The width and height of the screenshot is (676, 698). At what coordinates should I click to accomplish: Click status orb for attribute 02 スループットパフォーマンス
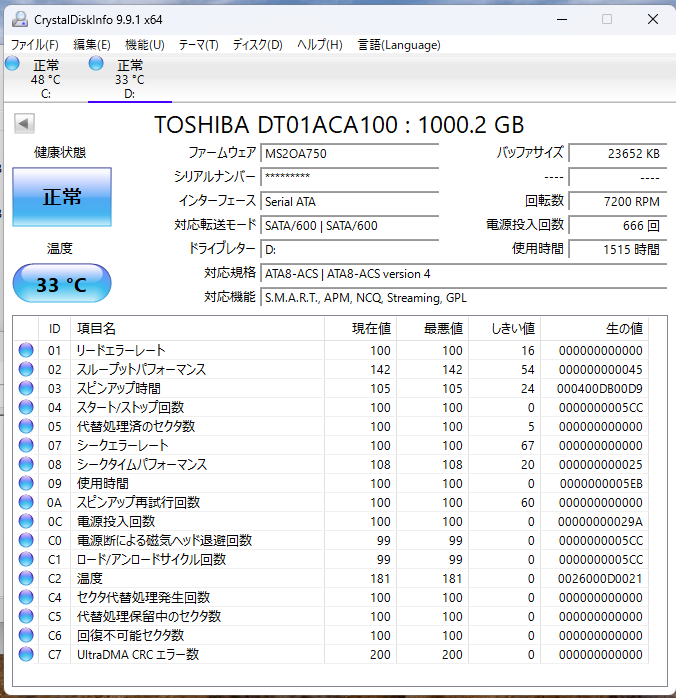coord(26,369)
